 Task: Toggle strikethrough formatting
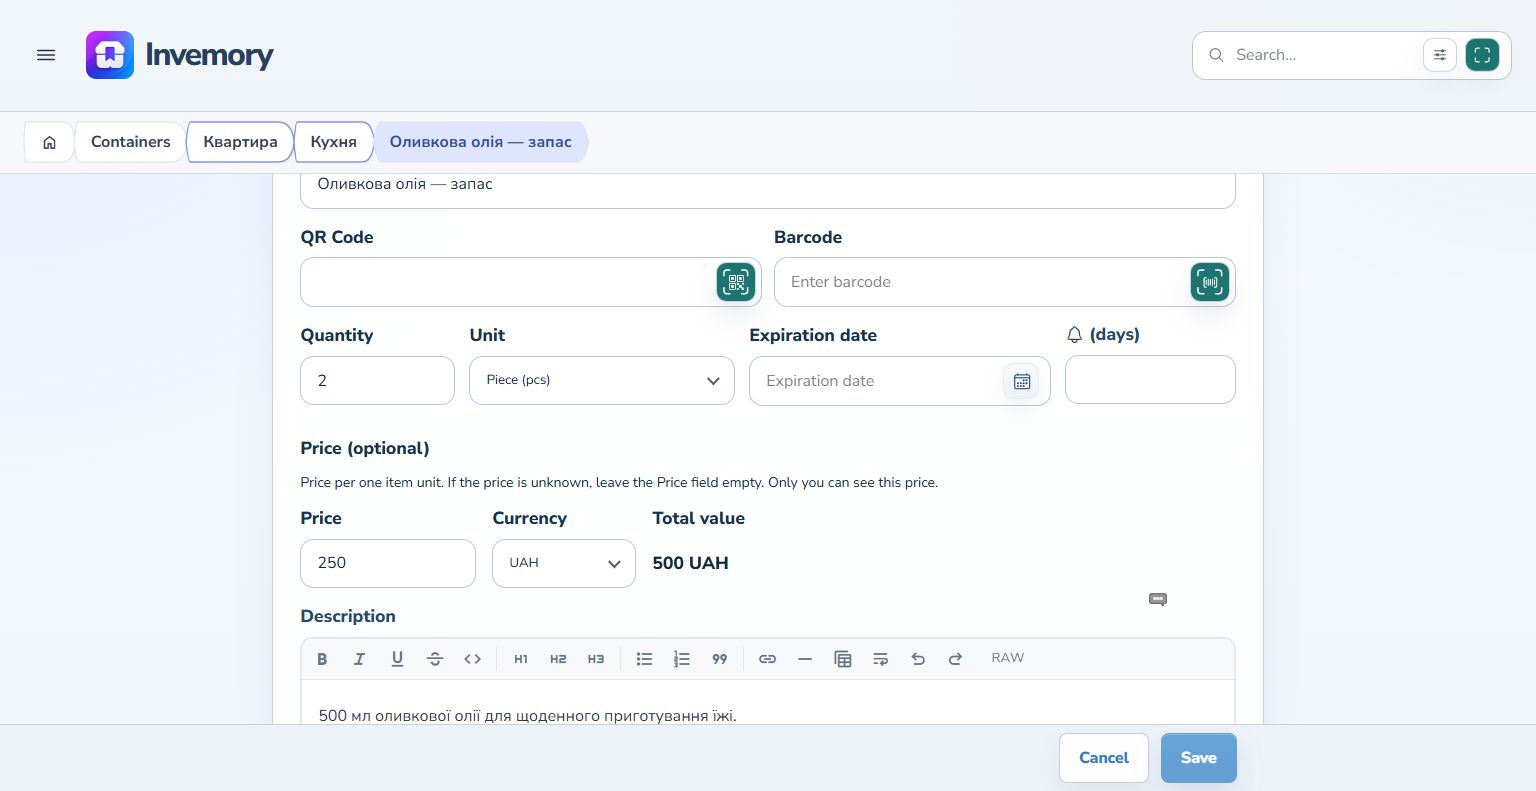[x=435, y=659]
